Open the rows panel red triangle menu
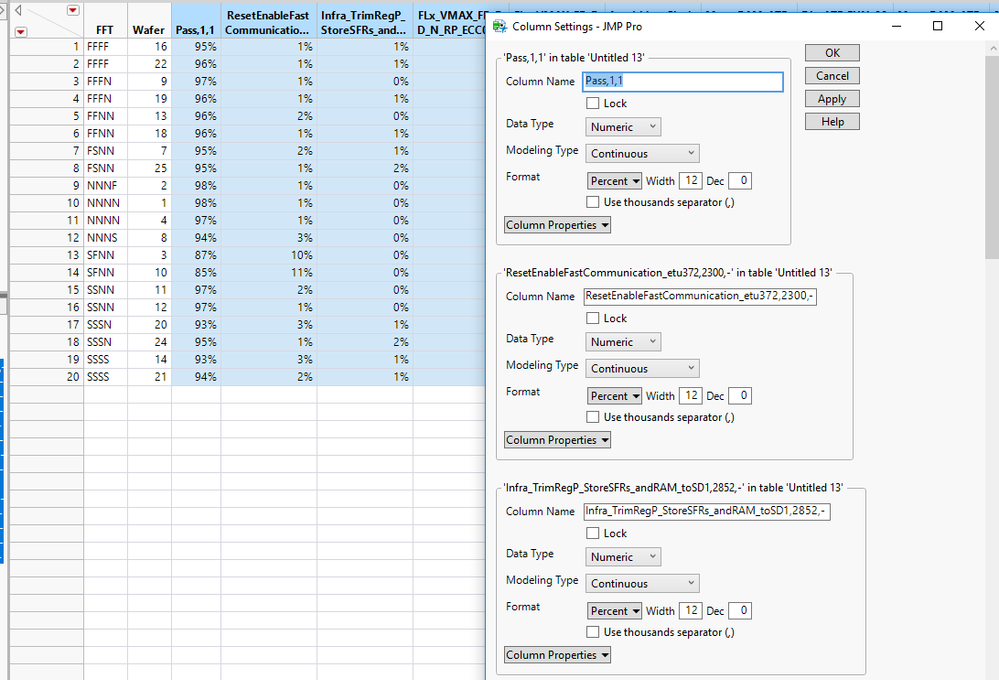999x680 pixels. click(x=20, y=33)
